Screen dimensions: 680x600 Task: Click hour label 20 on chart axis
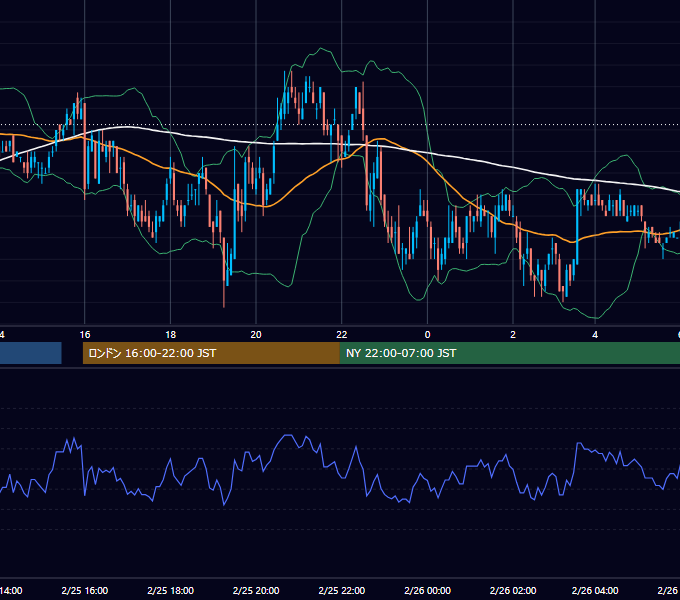pyautogui.click(x=256, y=335)
